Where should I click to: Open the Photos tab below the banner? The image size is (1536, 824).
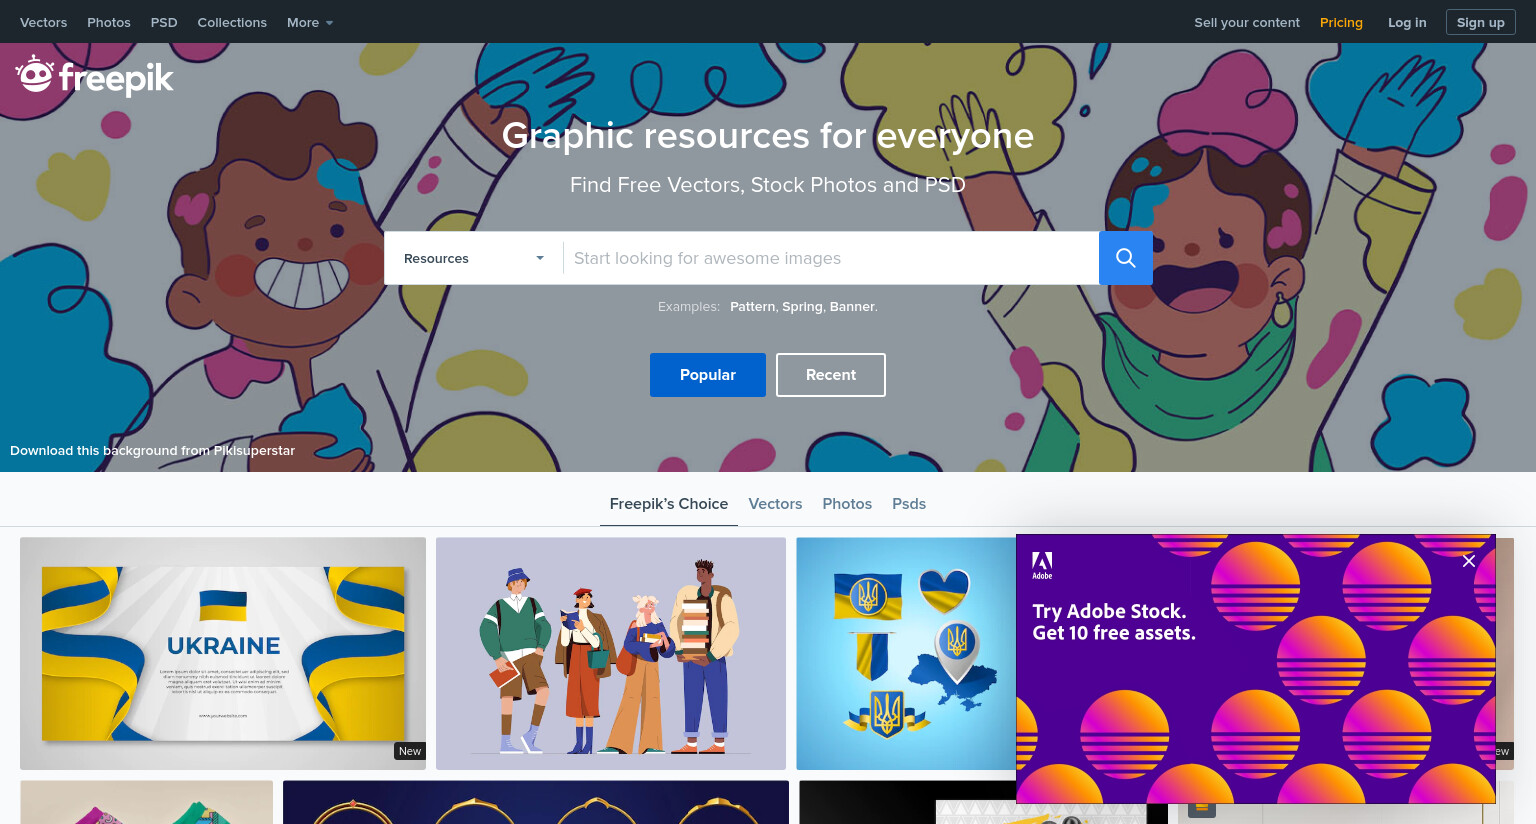pos(847,504)
